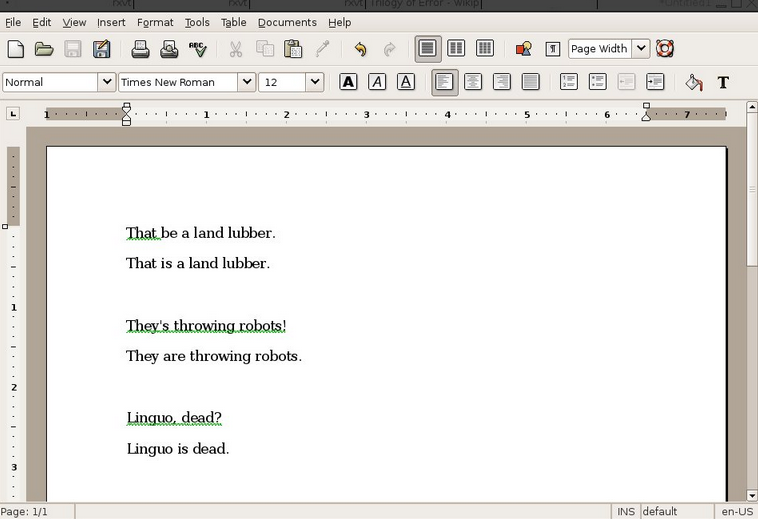Open the Times New Roman font dropdown
The image size is (758, 519).
246,82
